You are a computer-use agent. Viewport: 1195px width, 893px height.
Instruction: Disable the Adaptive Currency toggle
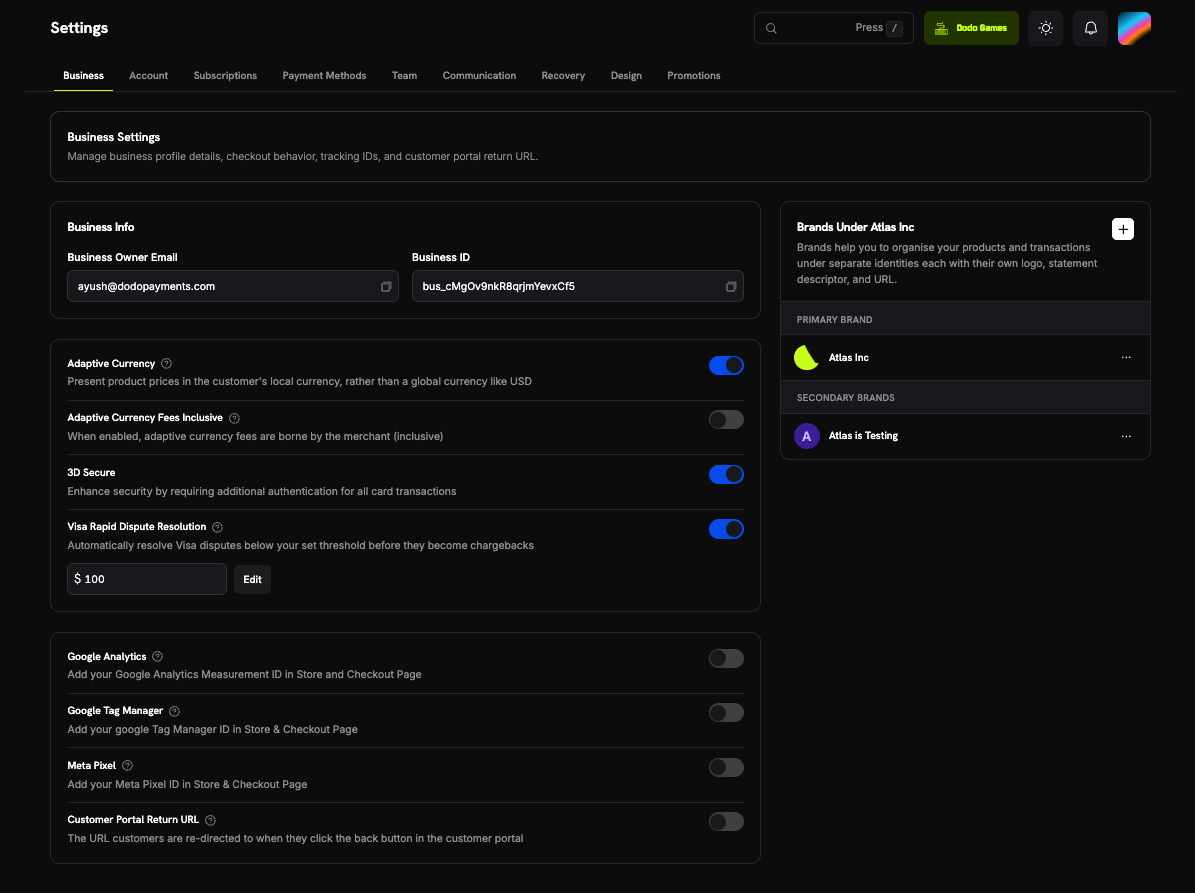pyautogui.click(x=726, y=365)
